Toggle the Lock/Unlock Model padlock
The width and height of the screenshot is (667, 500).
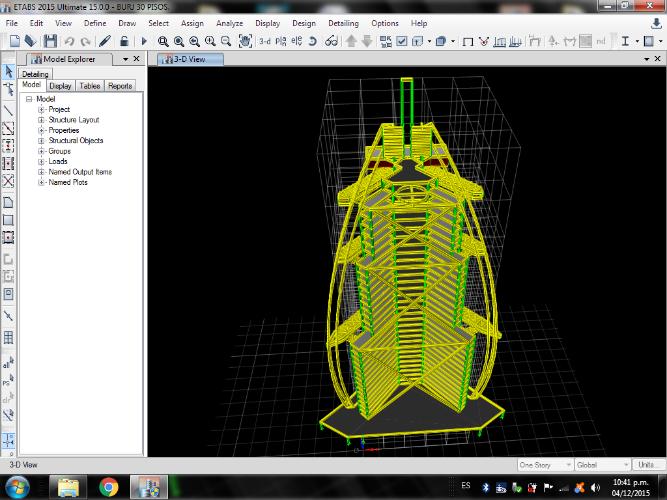point(124,41)
